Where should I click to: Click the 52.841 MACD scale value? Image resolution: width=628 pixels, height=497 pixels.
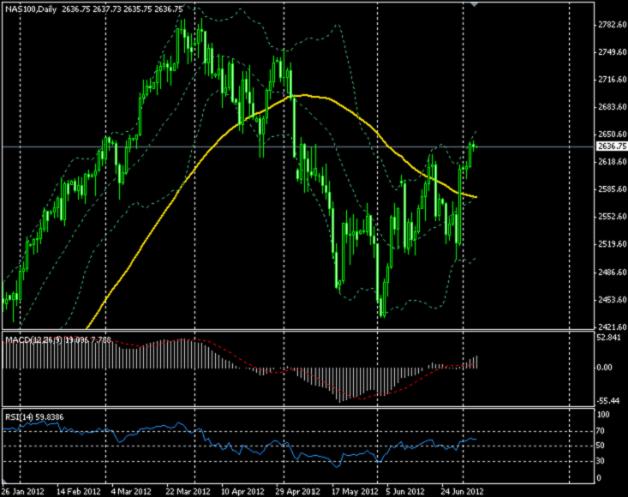tap(609, 338)
